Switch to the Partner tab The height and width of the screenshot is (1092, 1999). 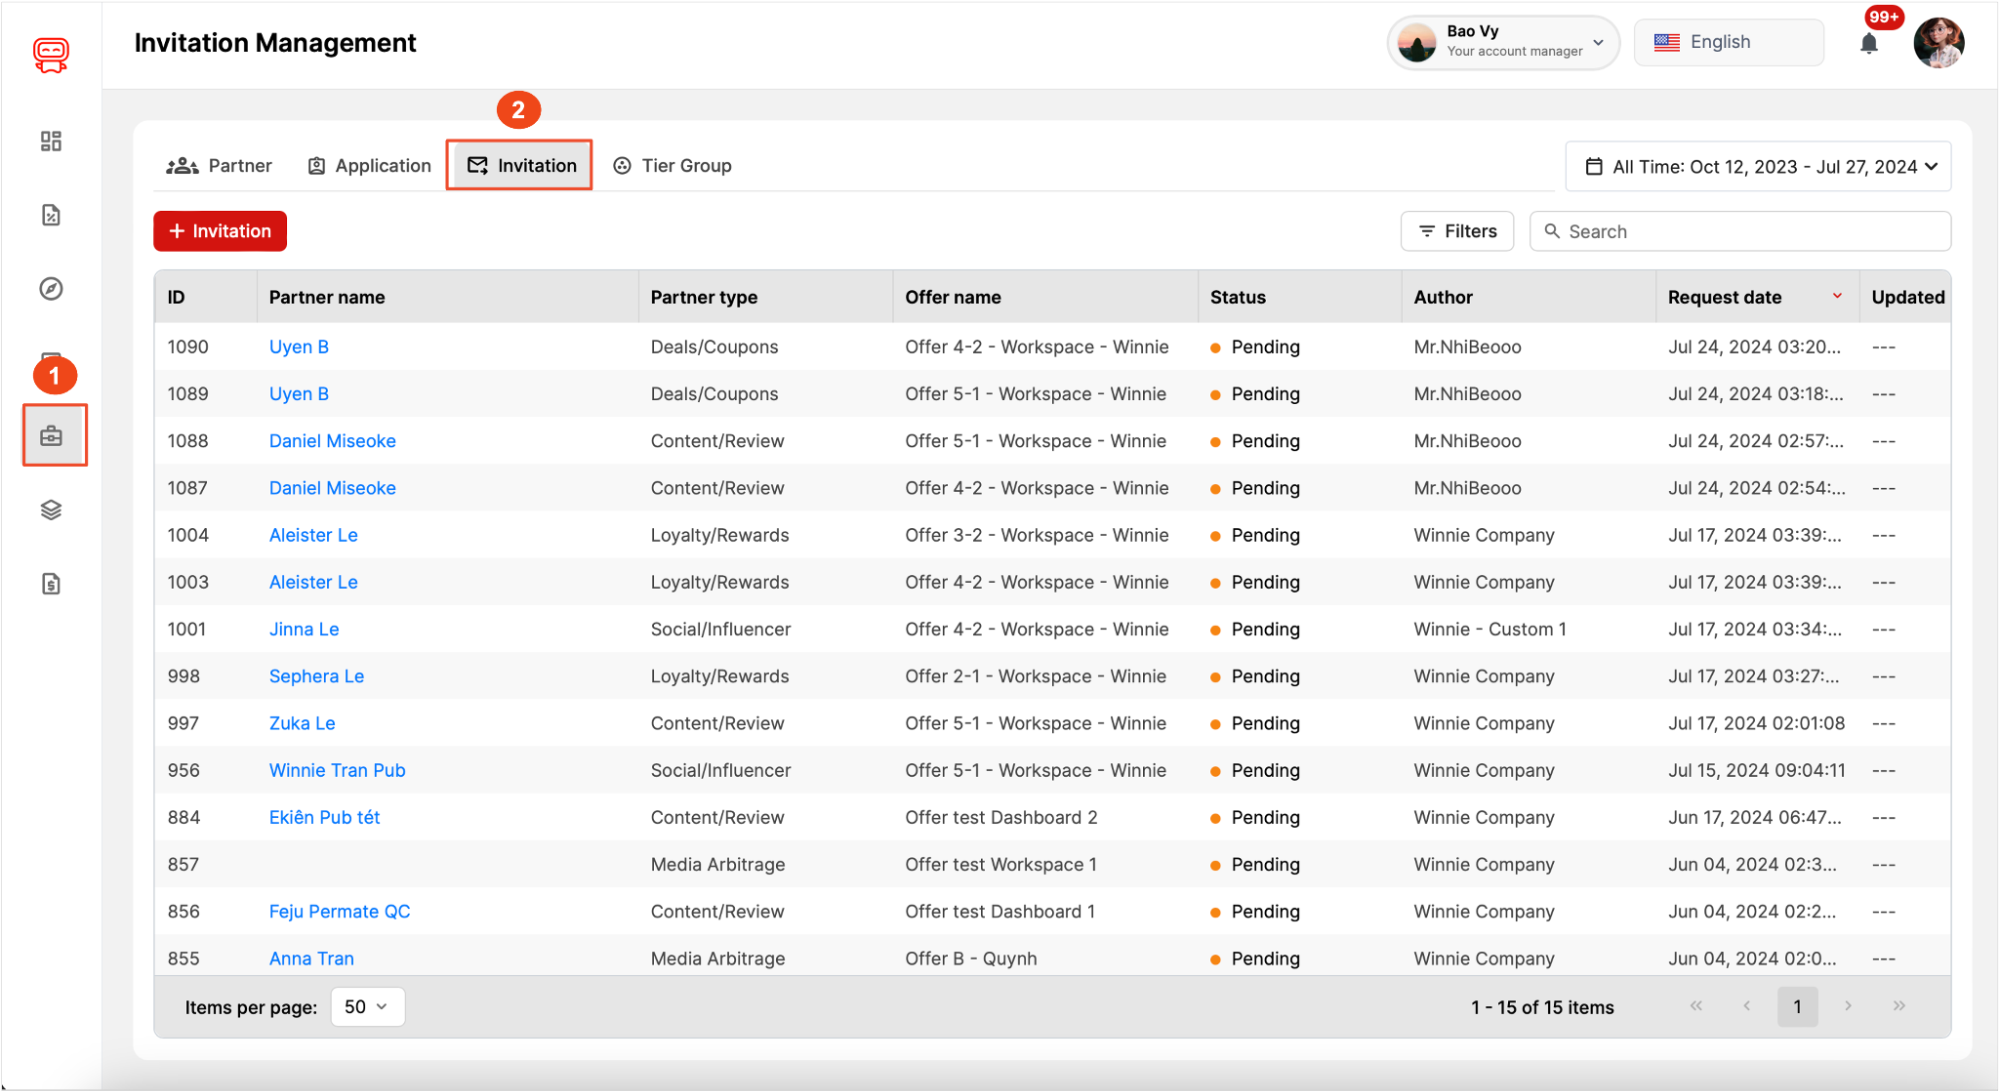(x=219, y=166)
